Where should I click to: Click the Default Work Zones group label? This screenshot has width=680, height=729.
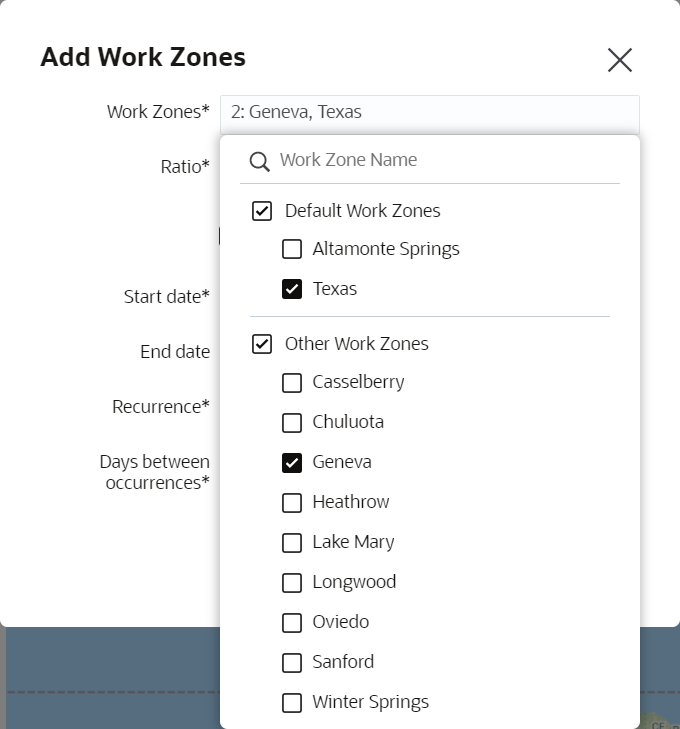pos(362,211)
